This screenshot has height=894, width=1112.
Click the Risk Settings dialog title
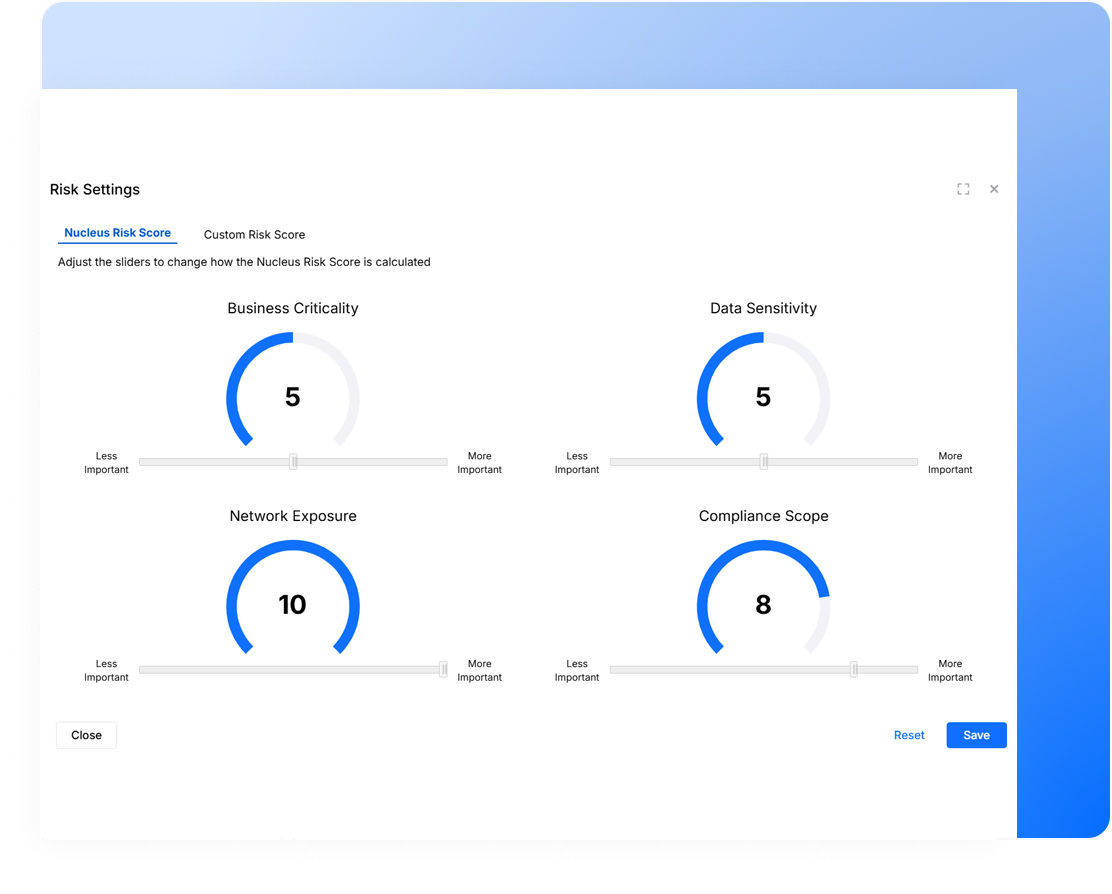pyautogui.click(x=95, y=190)
